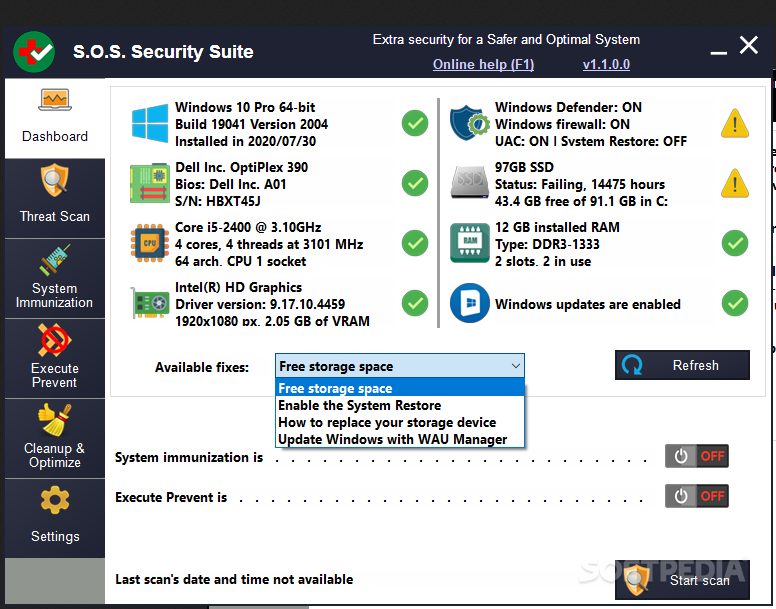The height and width of the screenshot is (609, 776).
Task: Click the RAM module icon
Action: click(x=470, y=243)
